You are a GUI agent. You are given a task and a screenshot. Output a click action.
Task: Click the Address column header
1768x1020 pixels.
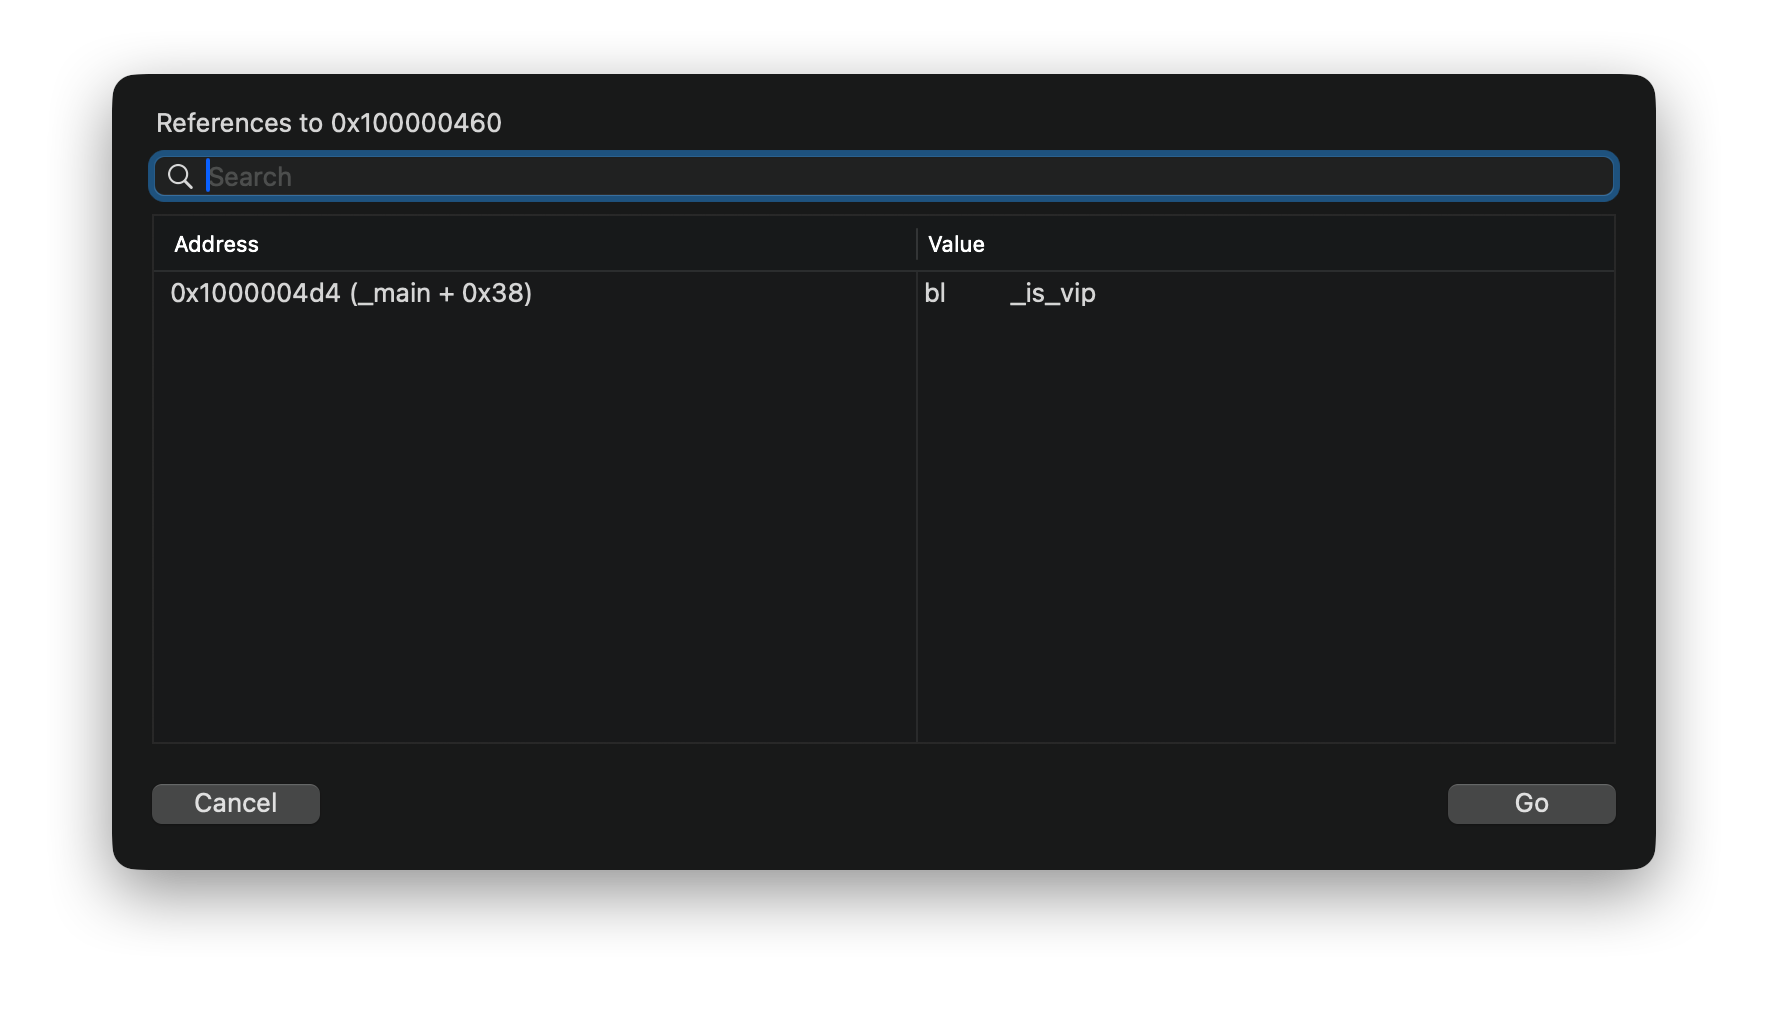coord(216,244)
